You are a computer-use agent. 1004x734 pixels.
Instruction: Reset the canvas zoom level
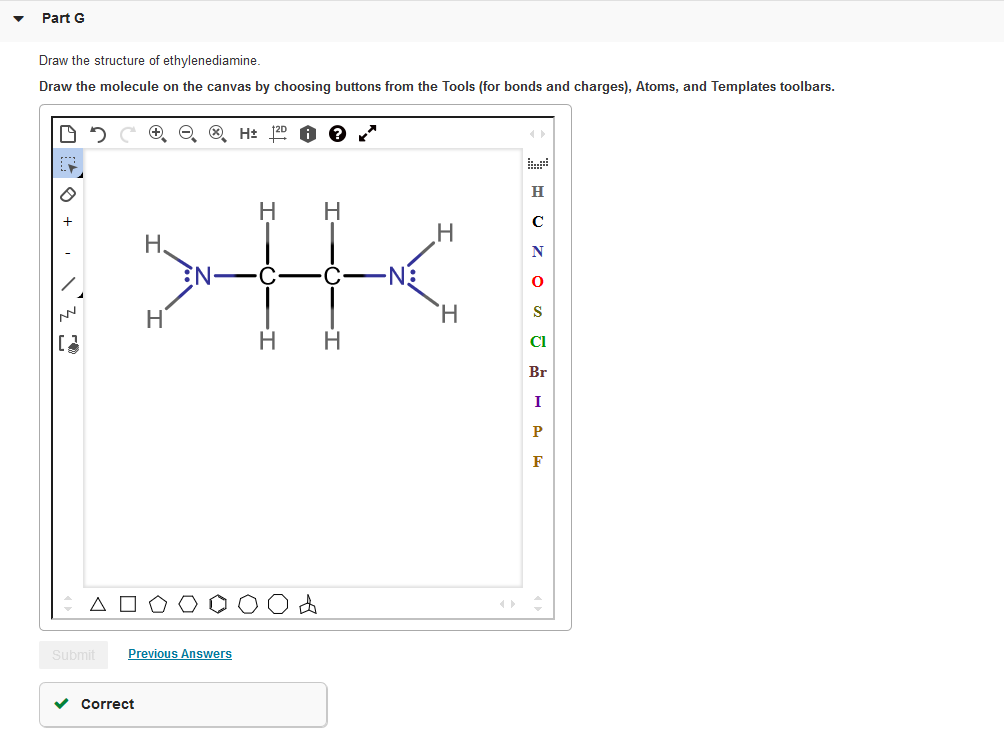[218, 133]
